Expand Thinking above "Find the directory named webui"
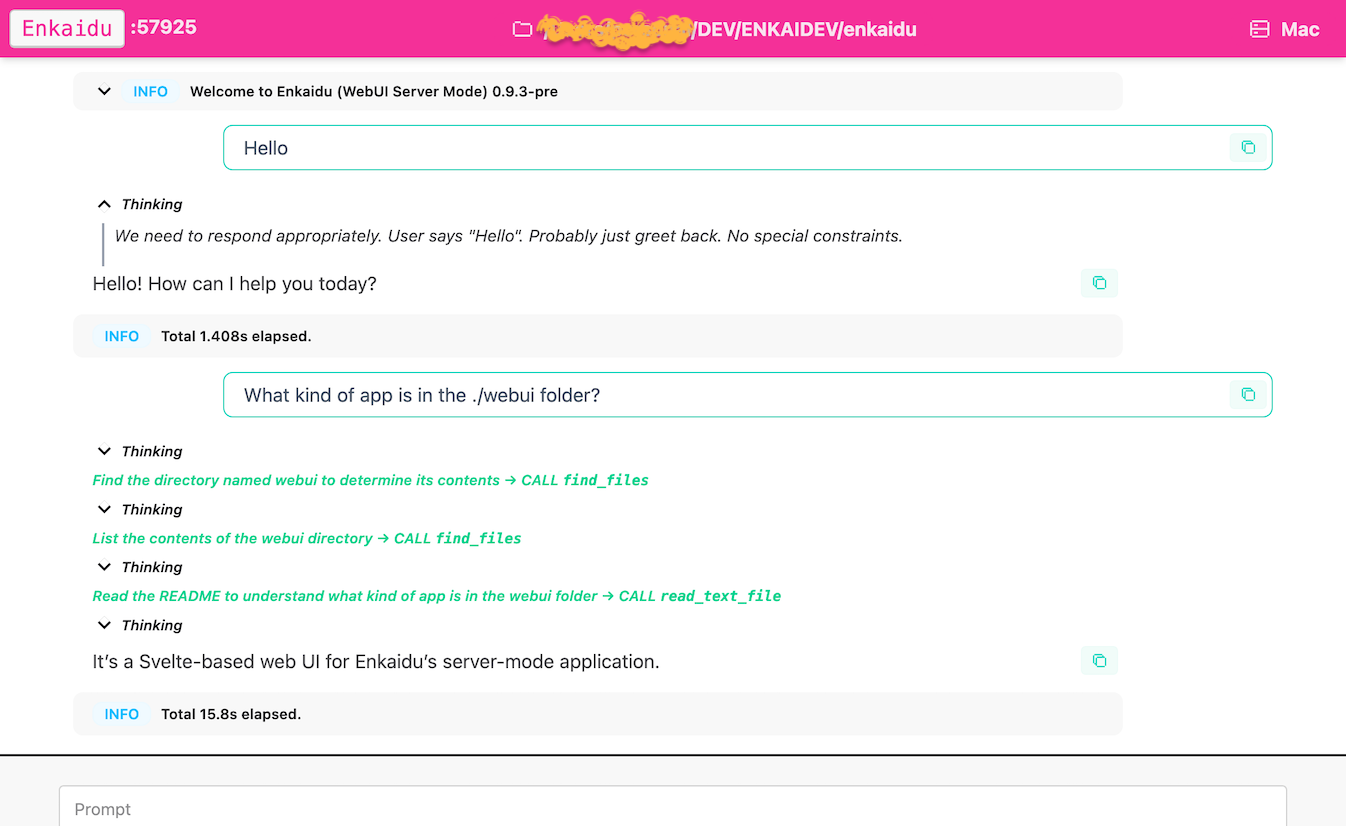The image size is (1346, 826). [104, 451]
